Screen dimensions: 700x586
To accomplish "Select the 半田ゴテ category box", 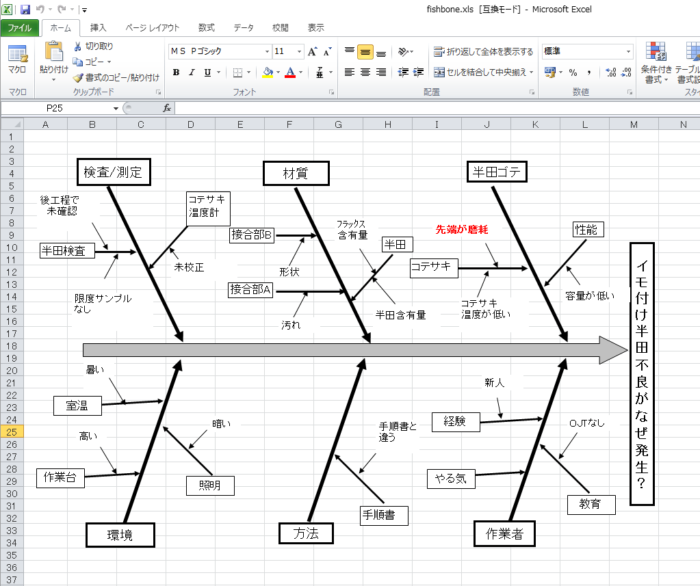I will tap(497, 172).
